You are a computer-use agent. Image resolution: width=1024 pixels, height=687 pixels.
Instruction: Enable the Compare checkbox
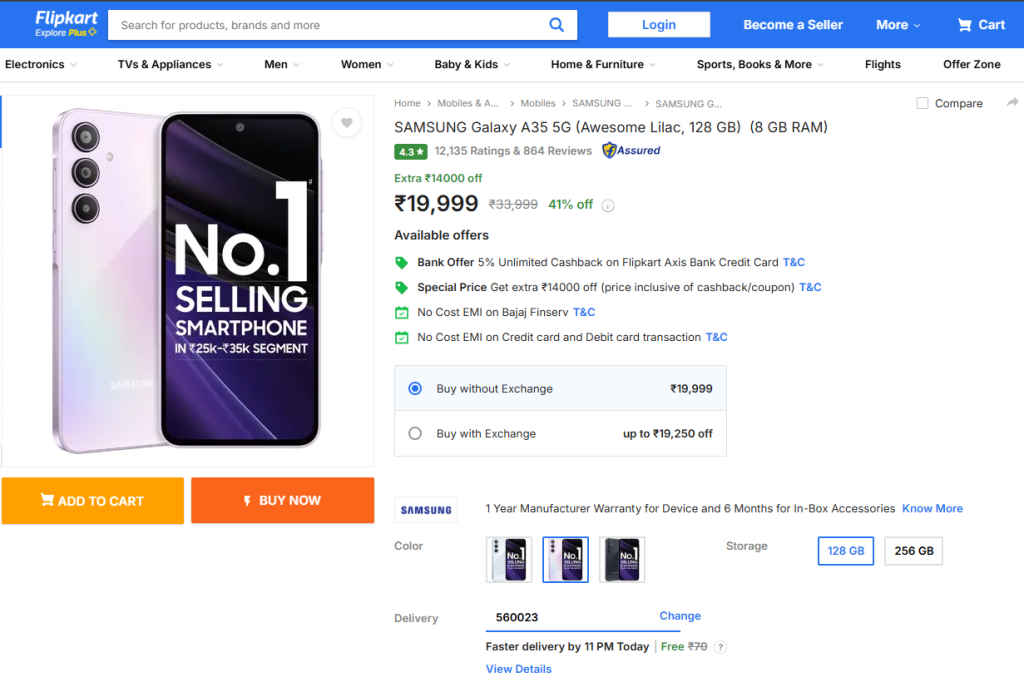pos(920,103)
